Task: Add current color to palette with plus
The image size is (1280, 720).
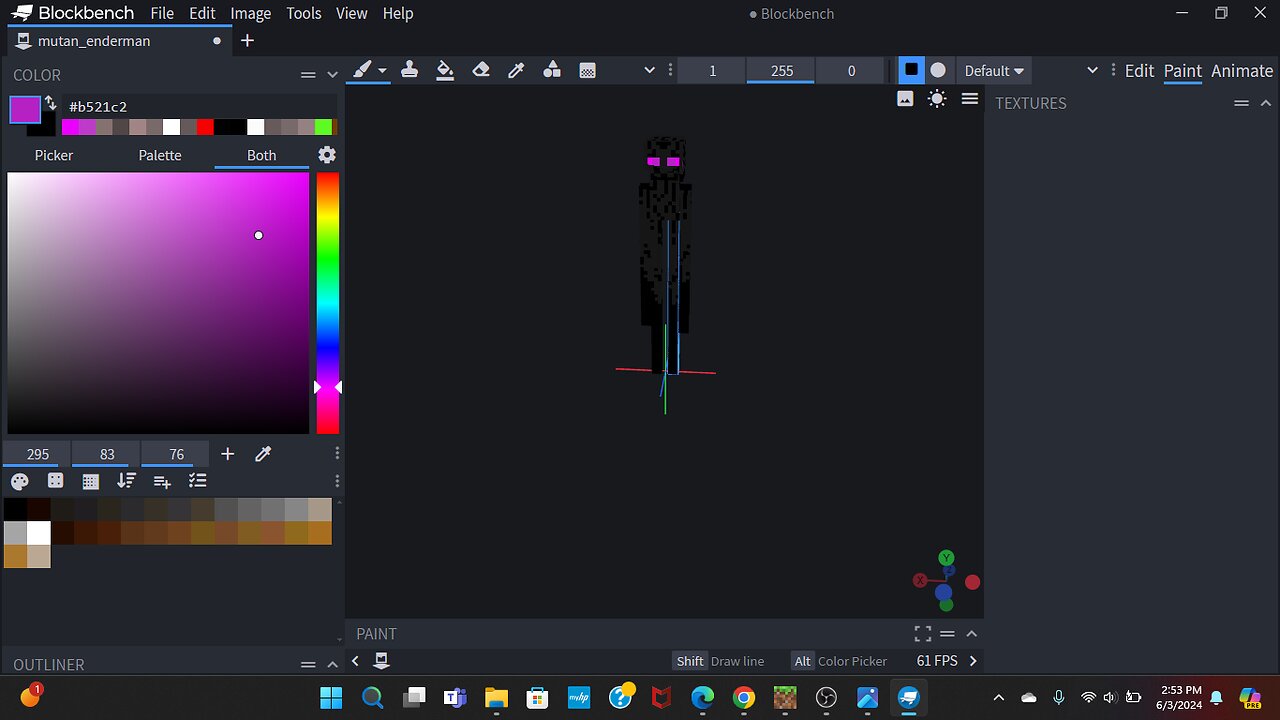Action: click(227, 454)
